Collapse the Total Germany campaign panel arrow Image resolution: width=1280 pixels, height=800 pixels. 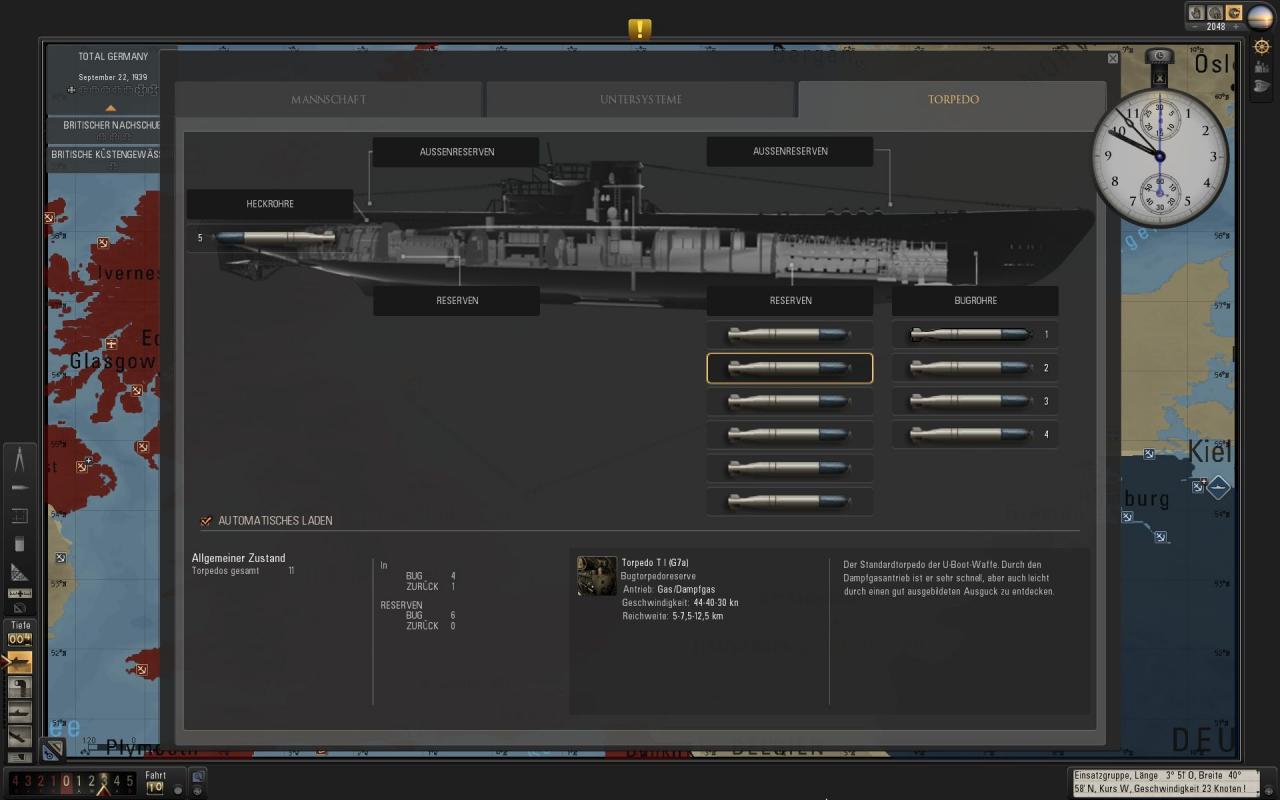tap(111, 108)
